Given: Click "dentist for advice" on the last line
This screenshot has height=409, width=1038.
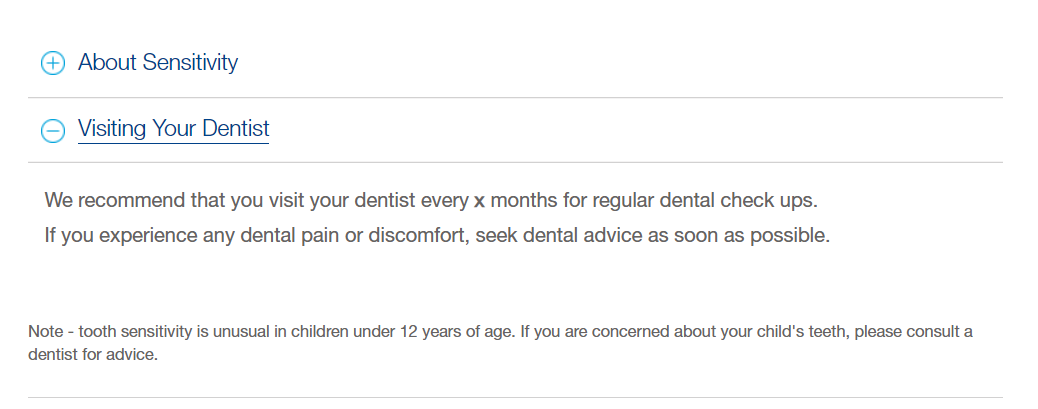Looking at the screenshot, I should (93, 355).
